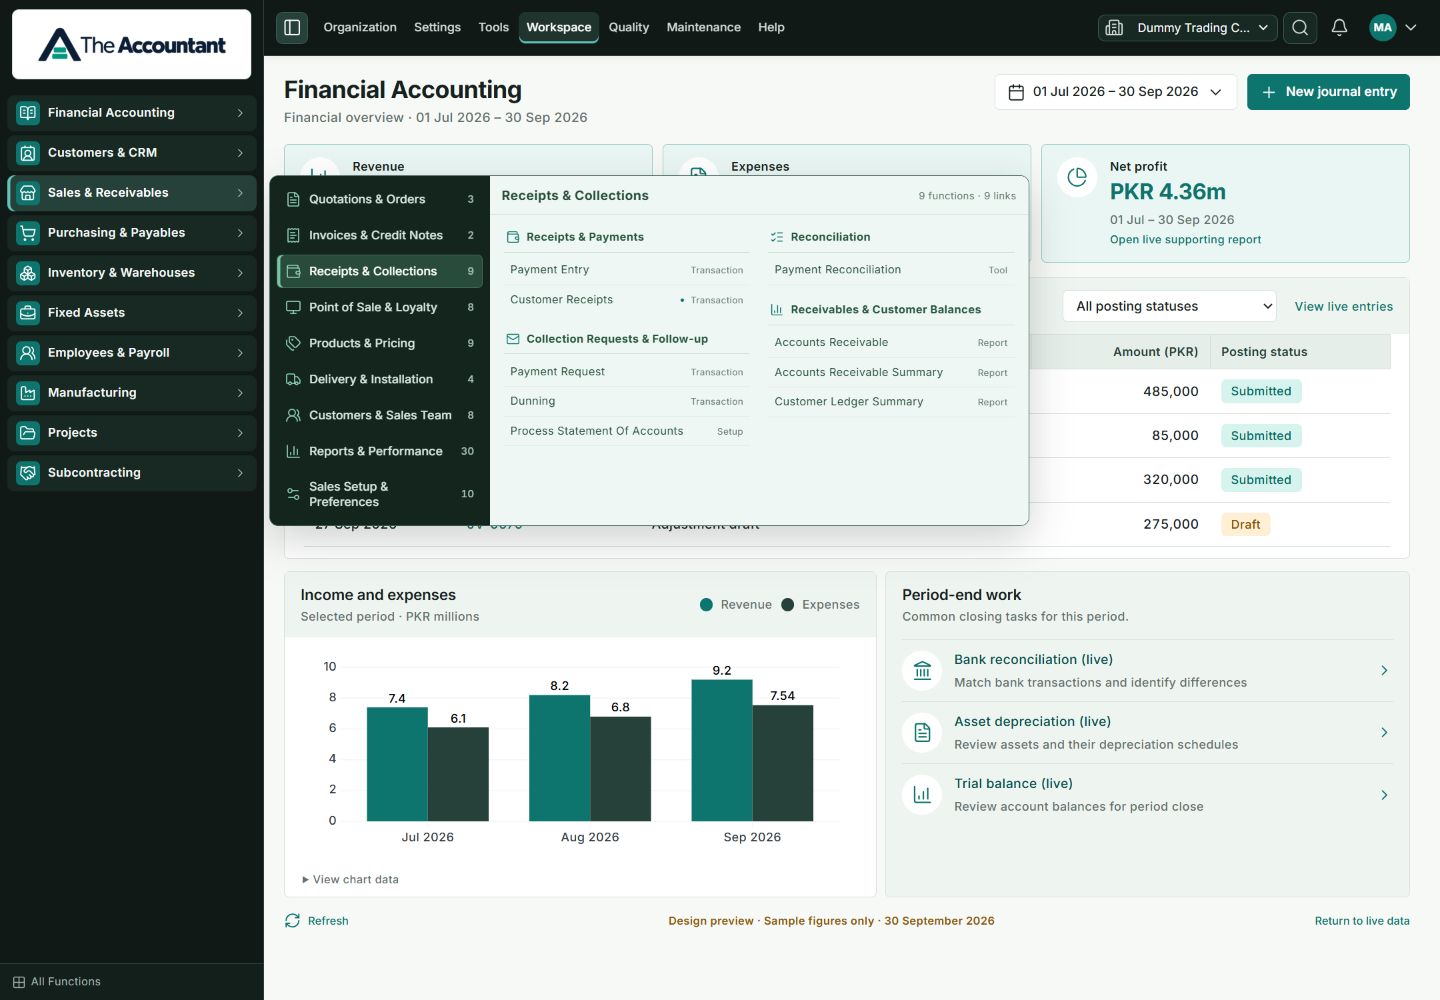The height and width of the screenshot is (1000, 1440).
Task: Click the New journal entry button
Action: pyautogui.click(x=1328, y=92)
